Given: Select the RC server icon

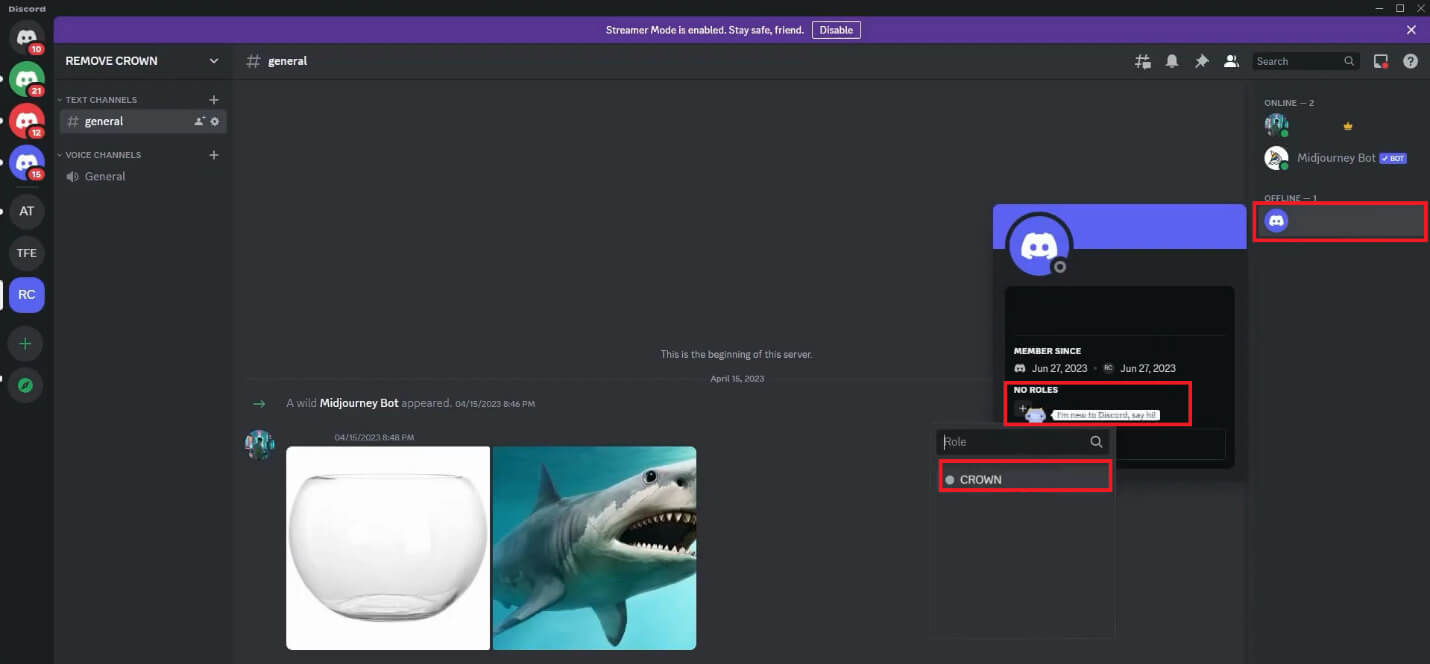Looking at the screenshot, I should (27, 295).
